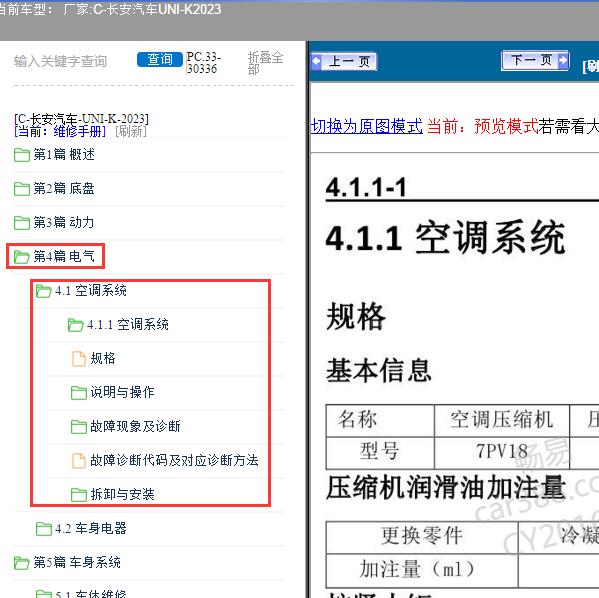Screen dimensions: 599x598
Task: Click the 空调压缩机 table cell
Action: [x=502, y=420]
